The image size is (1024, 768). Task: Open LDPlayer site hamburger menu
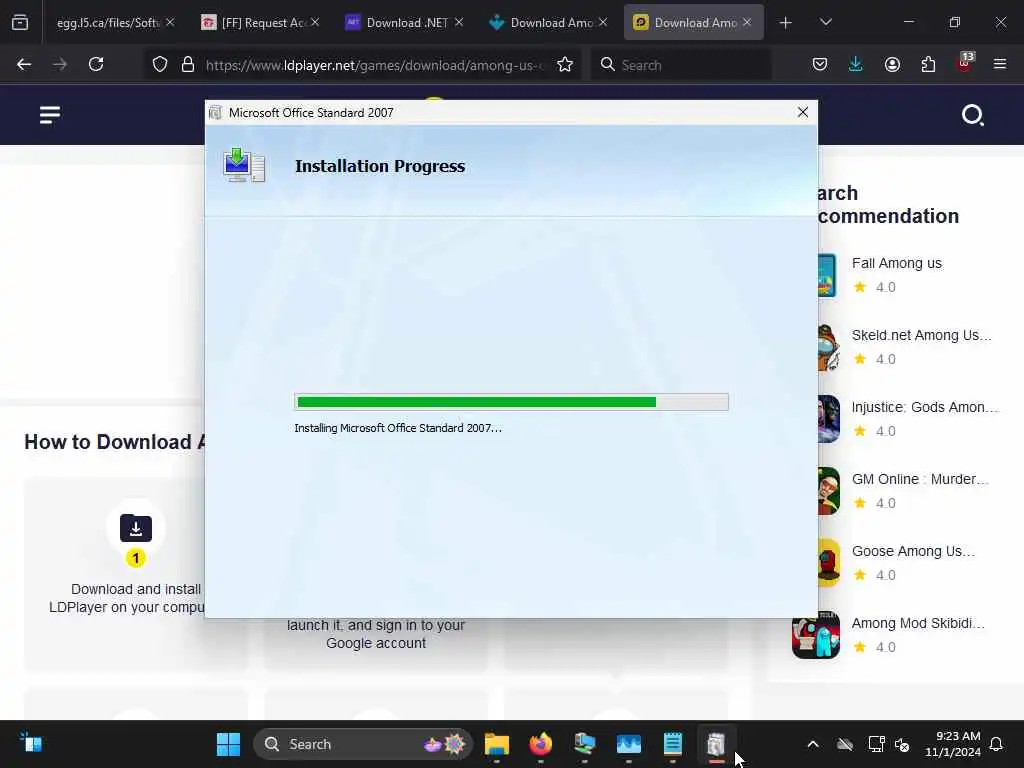pos(50,115)
